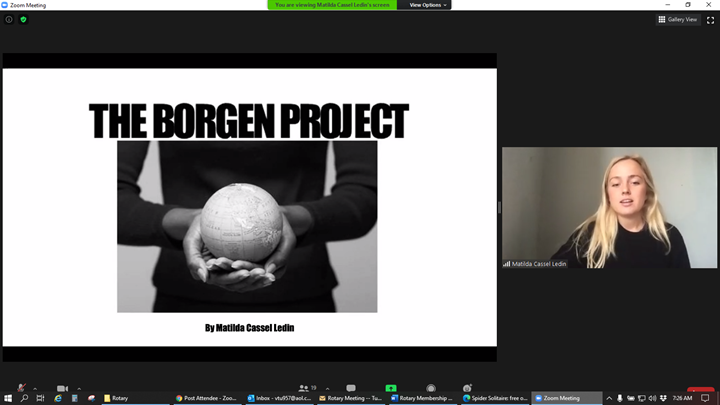
Task: Open the Reactions icon
Action: 467,388
